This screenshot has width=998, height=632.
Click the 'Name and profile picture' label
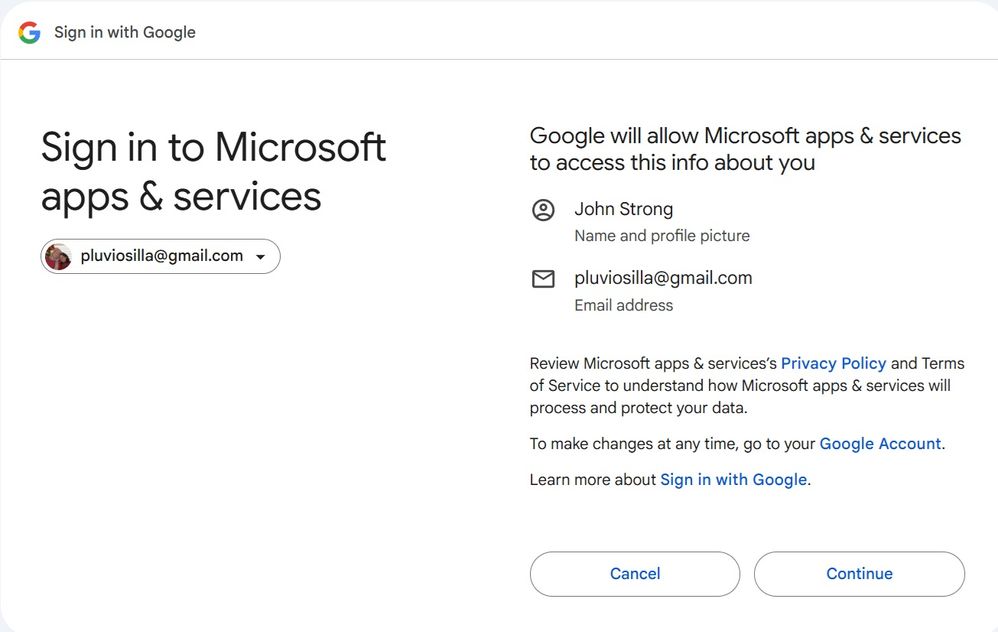[661, 236]
